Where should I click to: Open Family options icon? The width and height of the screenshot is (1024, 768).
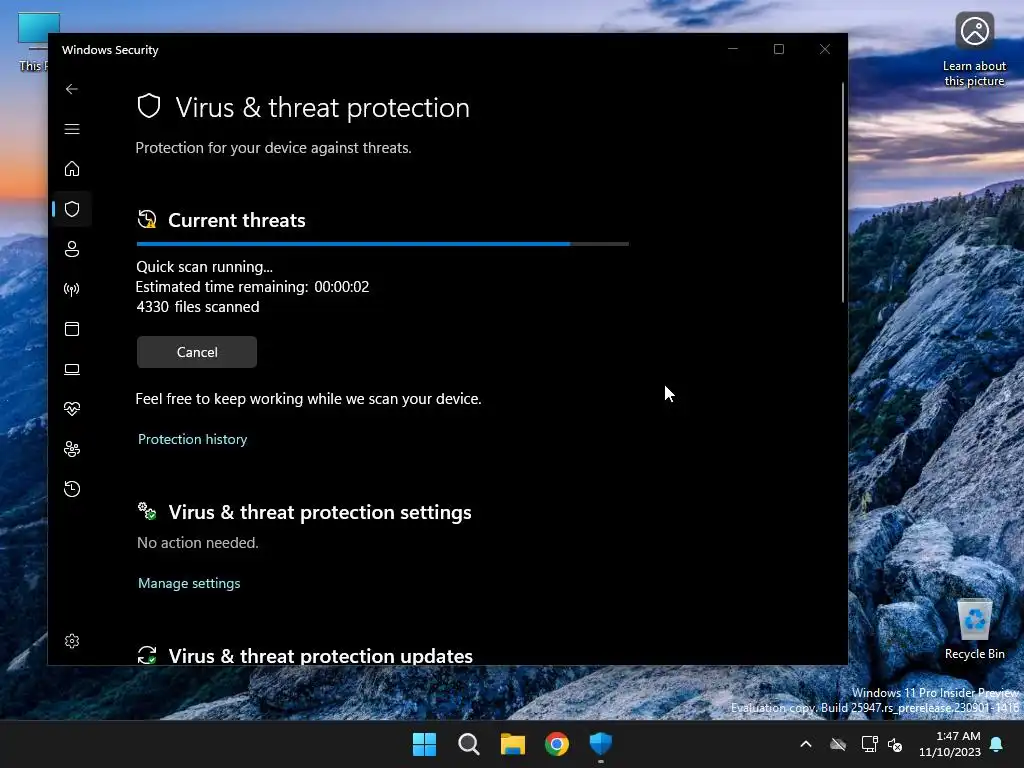point(72,449)
